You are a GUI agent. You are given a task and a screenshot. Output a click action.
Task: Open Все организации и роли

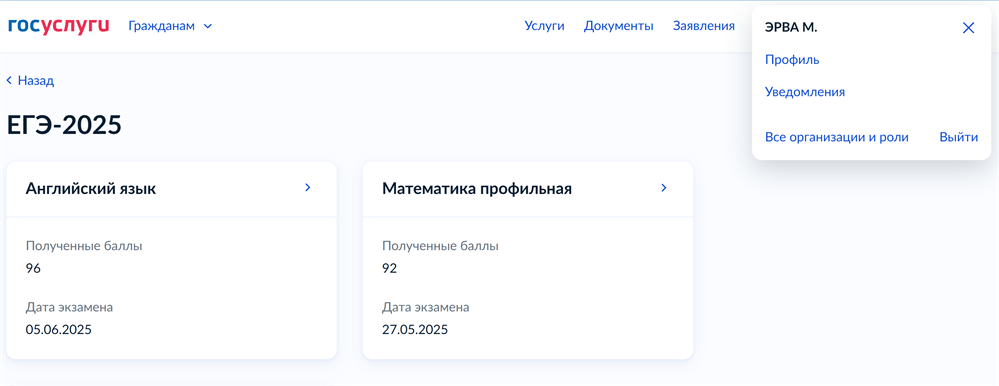(837, 138)
